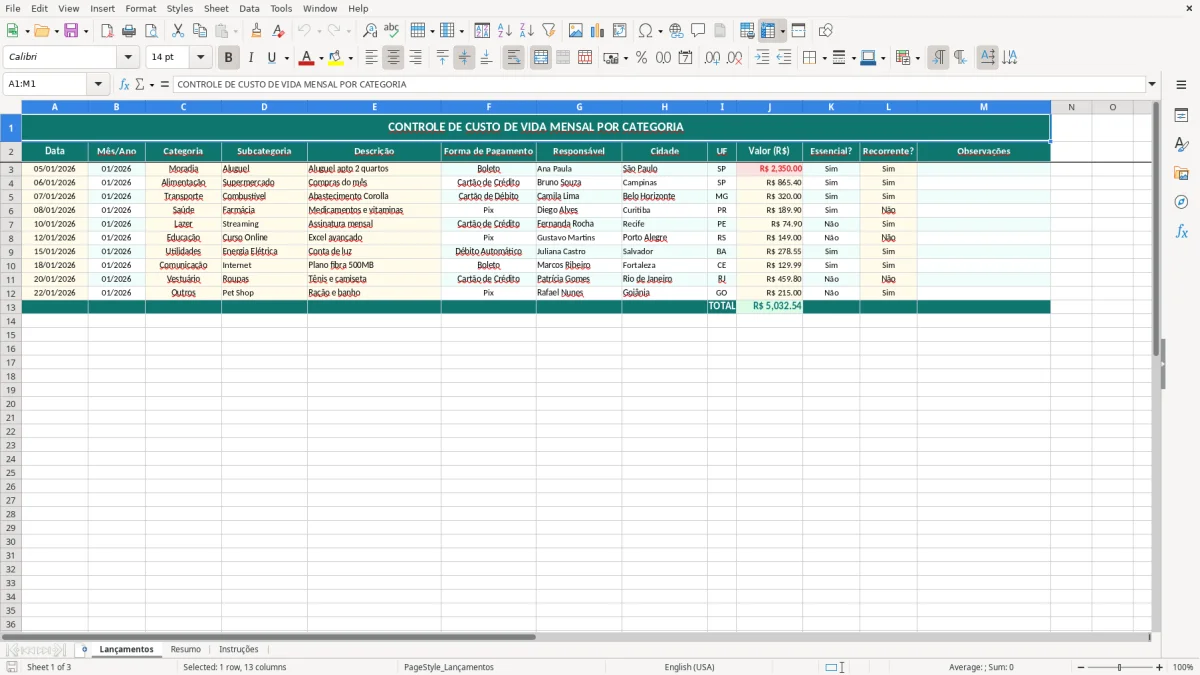1200x675 pixels.
Task: Toggle Bold formatting
Action: point(229,58)
